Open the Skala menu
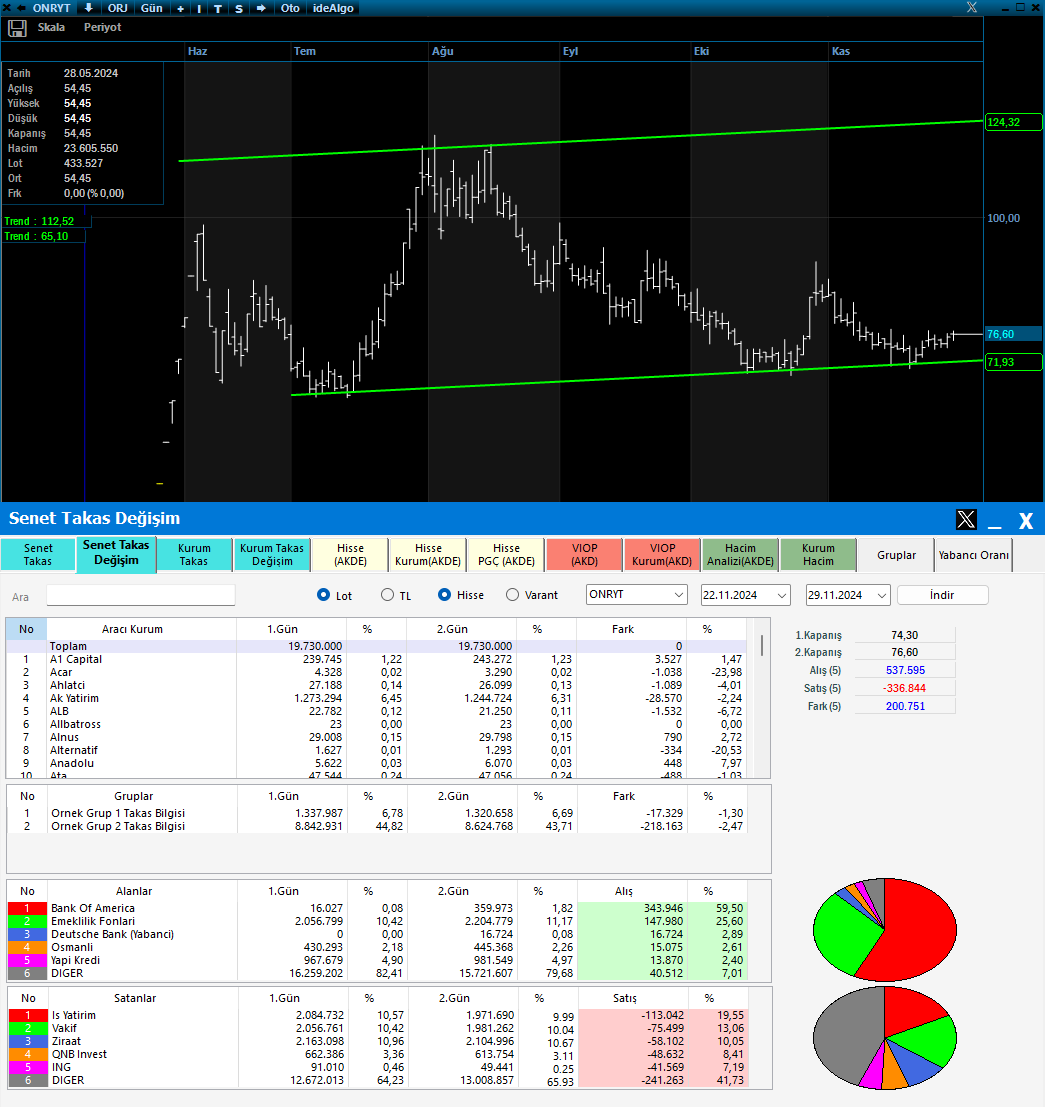1045x1107 pixels. coord(52,27)
